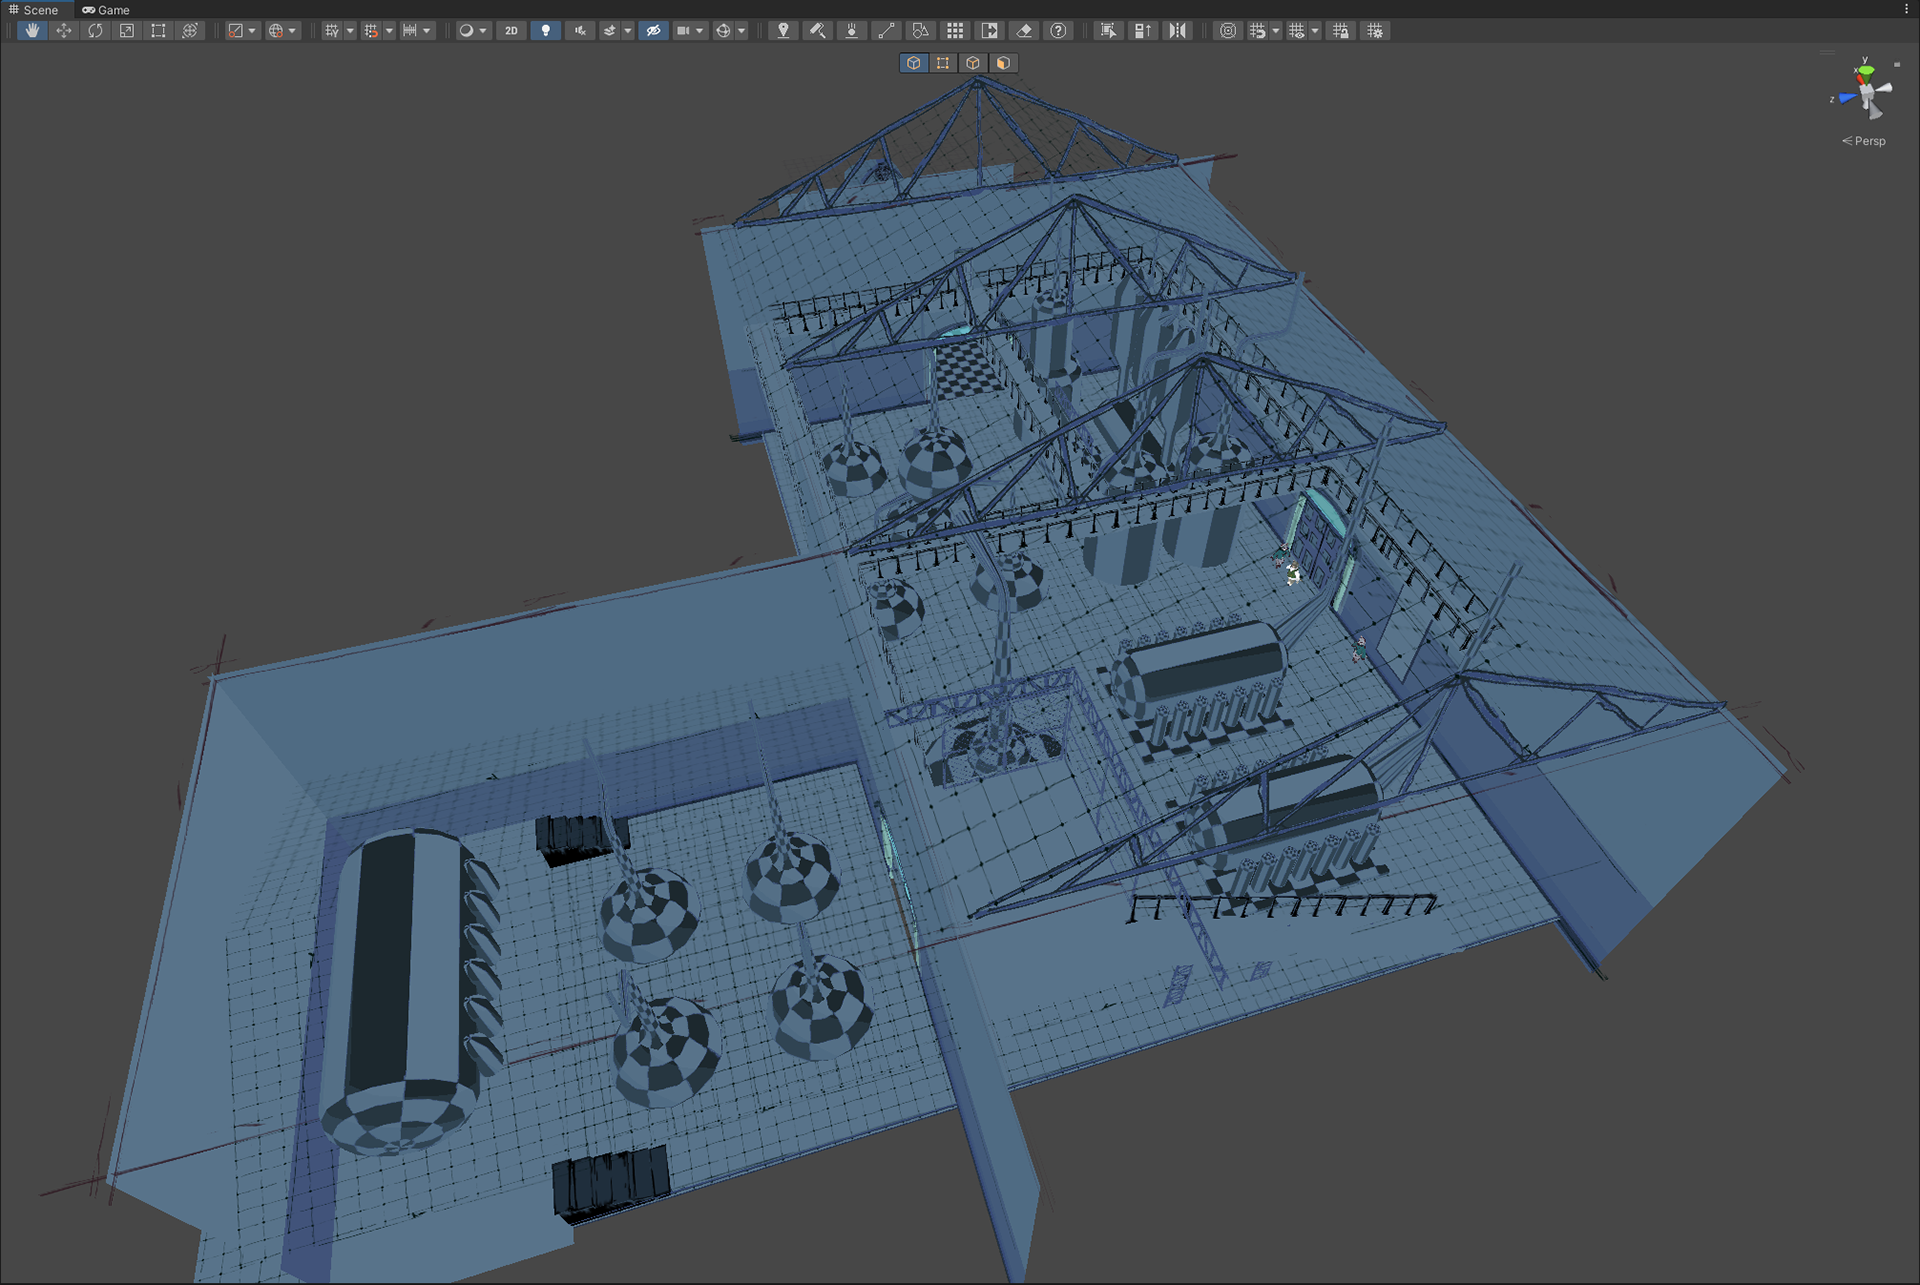Viewport: 1920px width, 1285px height.
Task: Click the question mark help icon
Action: 1058,31
